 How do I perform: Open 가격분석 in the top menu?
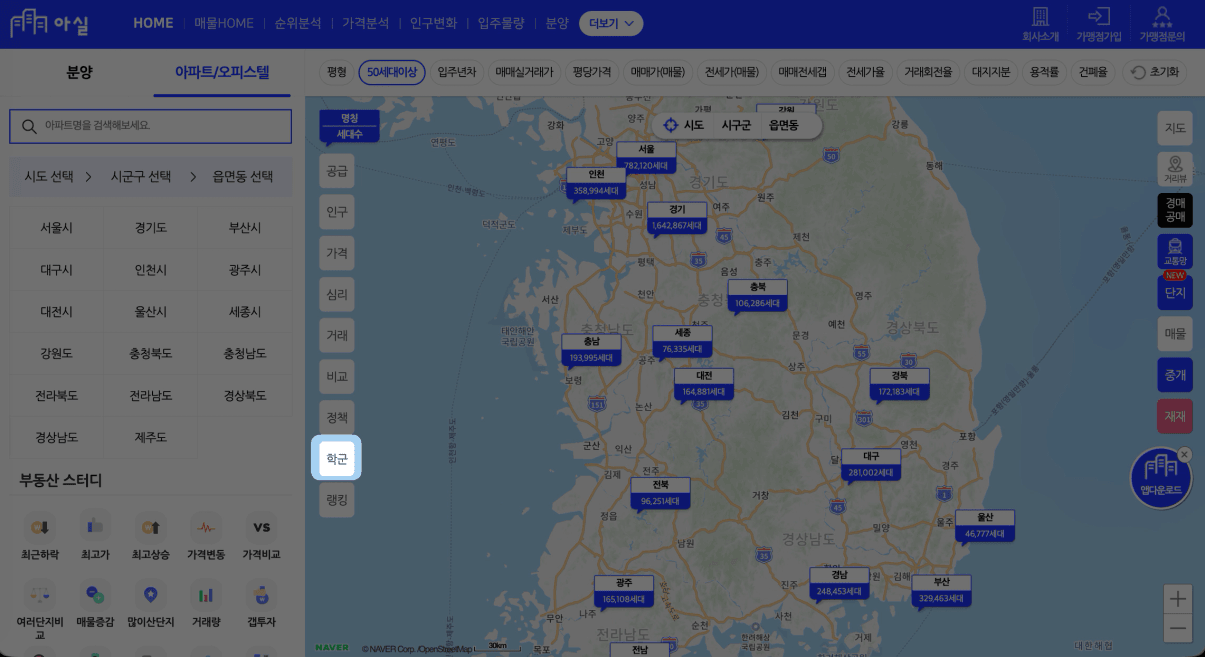pos(365,23)
